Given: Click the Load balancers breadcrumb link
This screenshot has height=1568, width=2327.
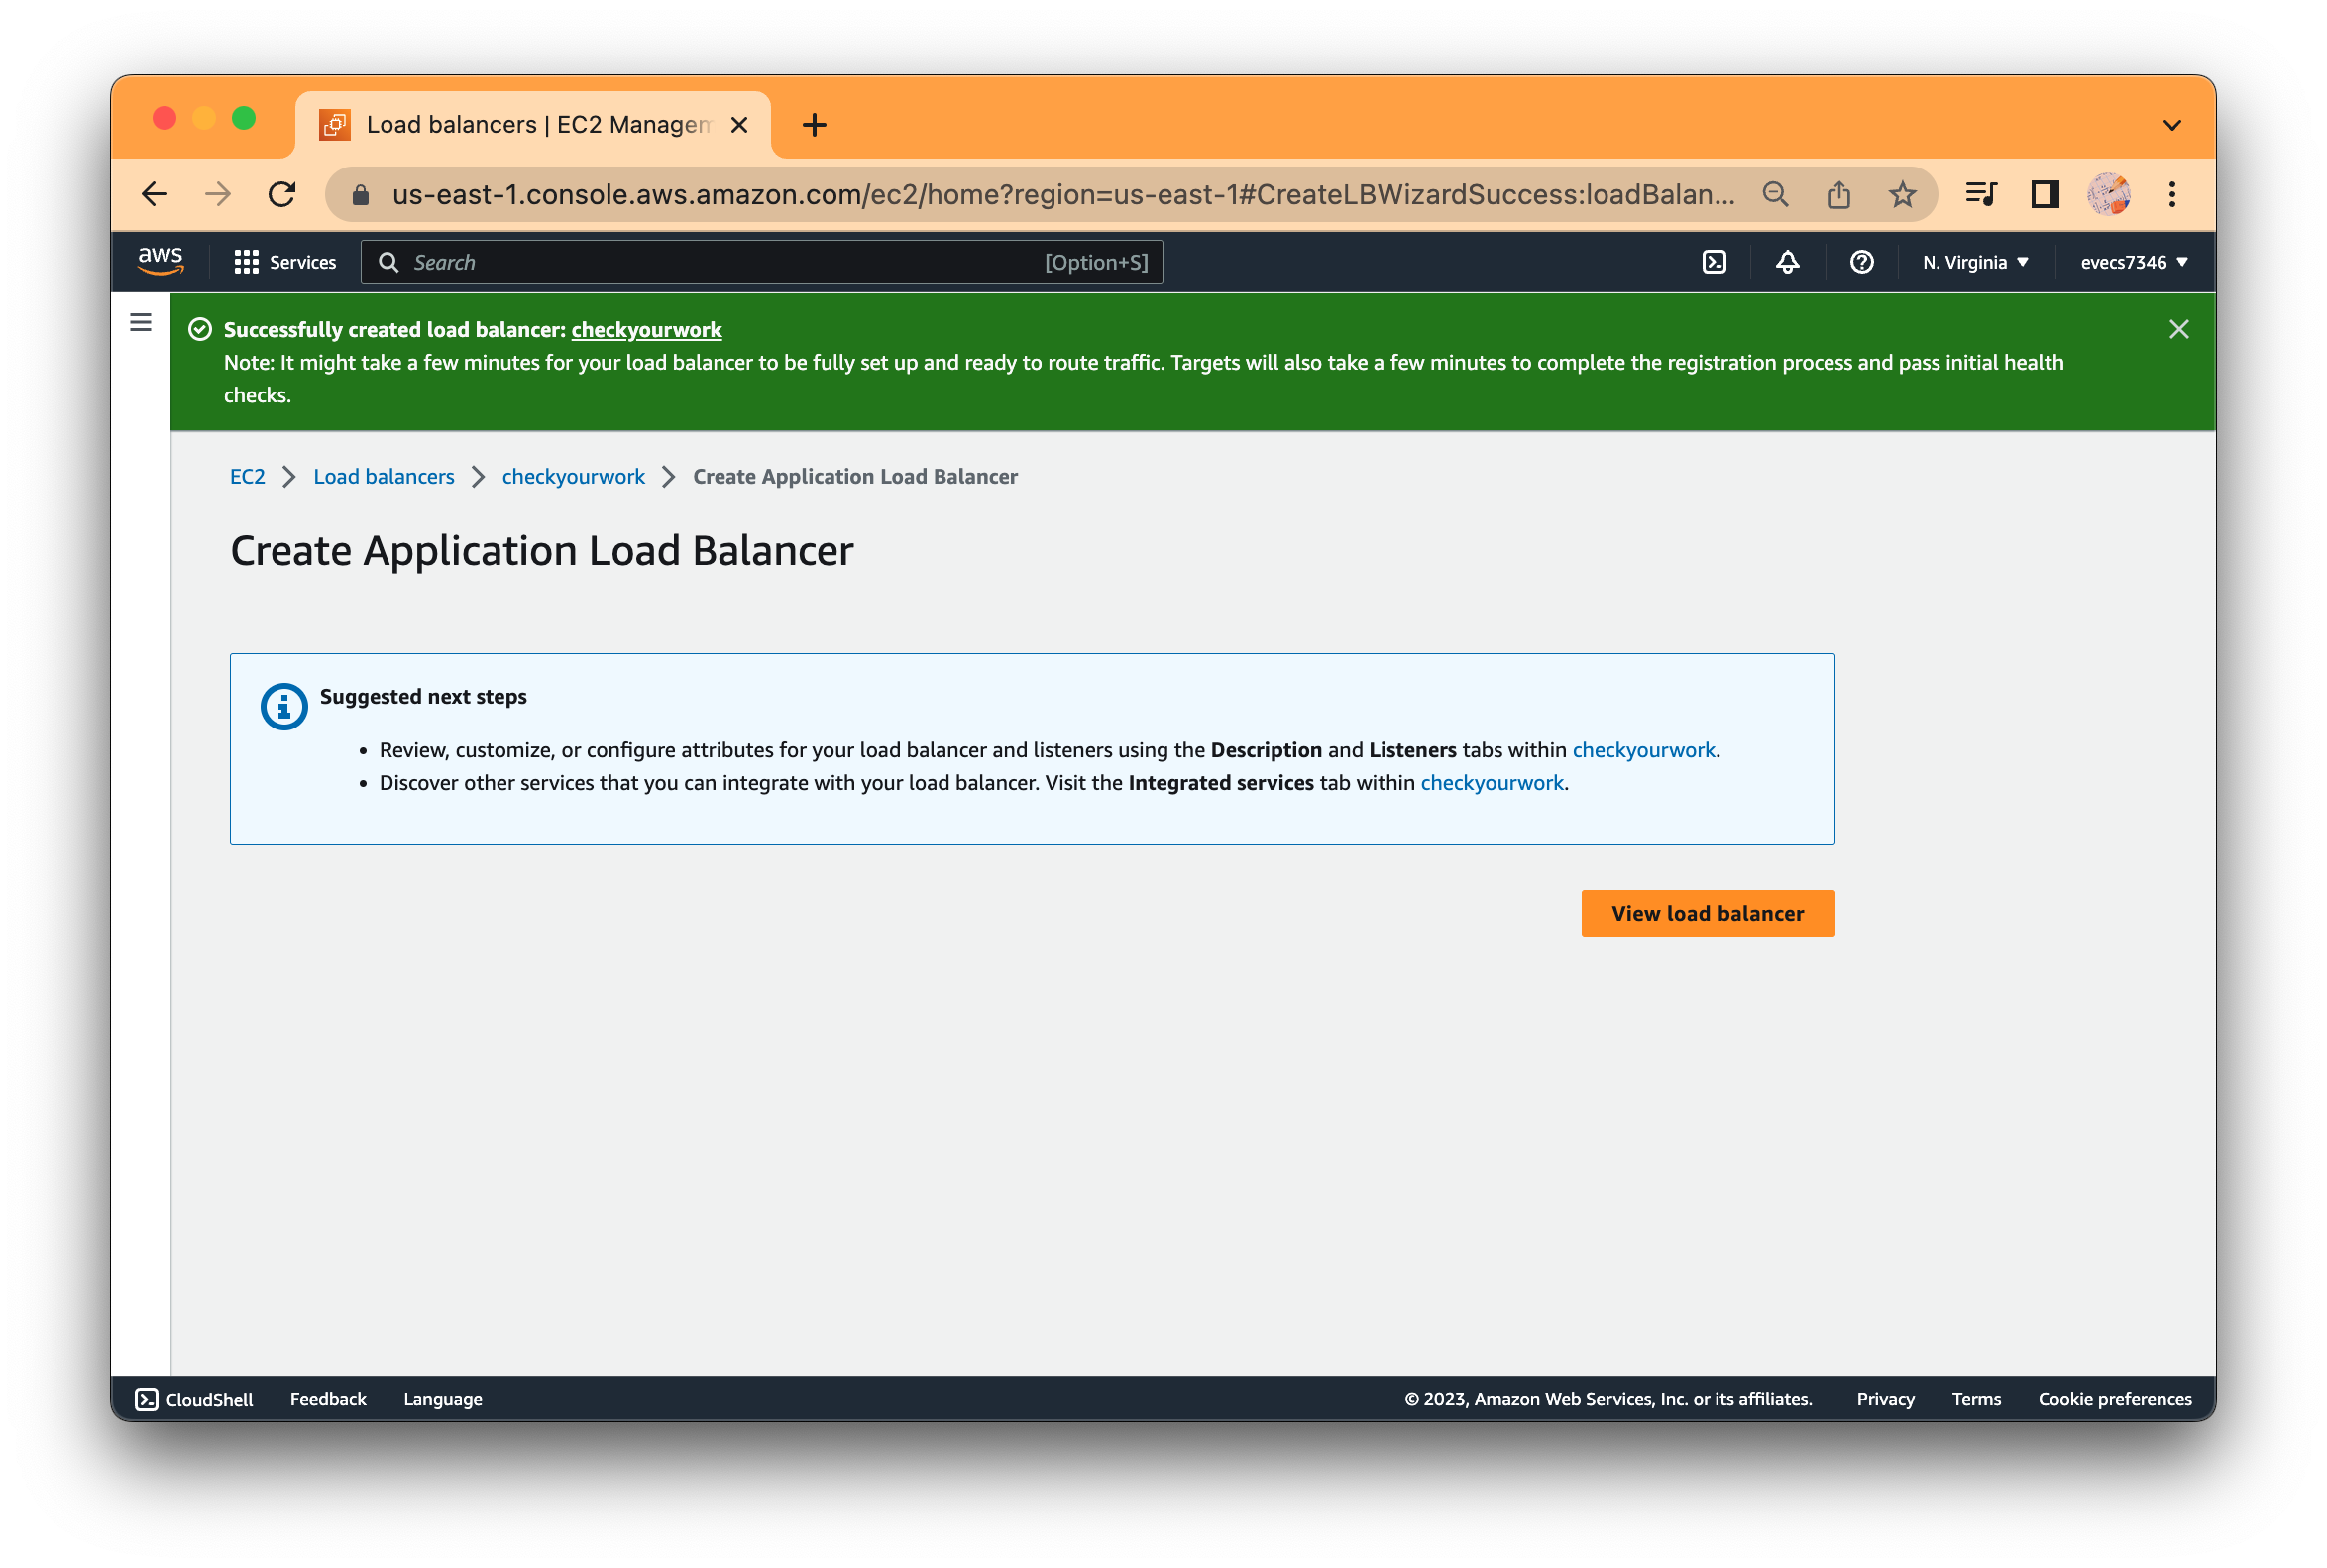Looking at the screenshot, I should 384,476.
